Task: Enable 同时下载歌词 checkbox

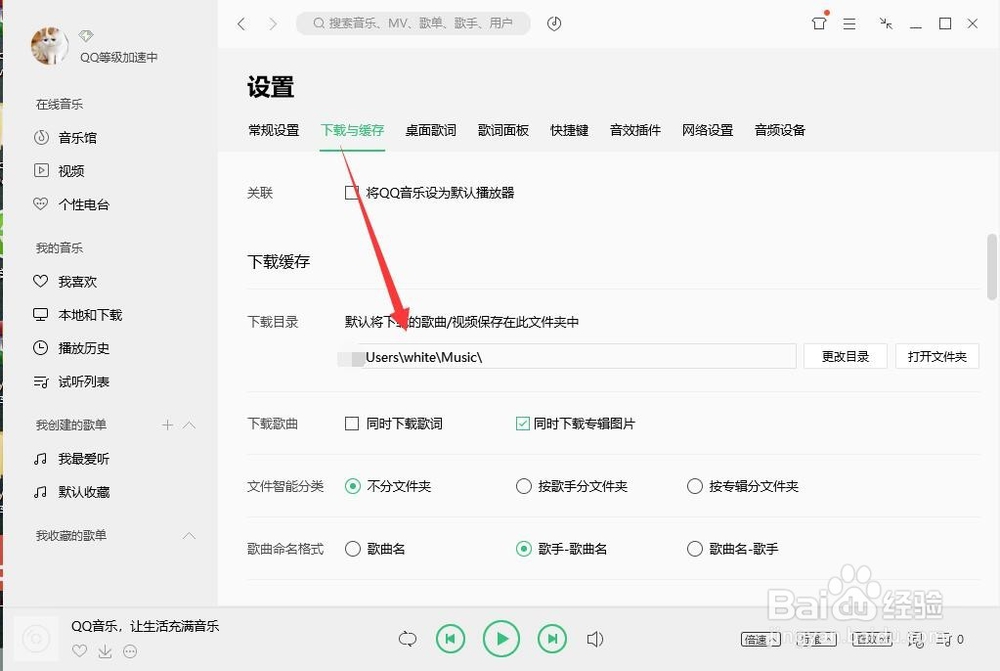Action: coord(351,423)
